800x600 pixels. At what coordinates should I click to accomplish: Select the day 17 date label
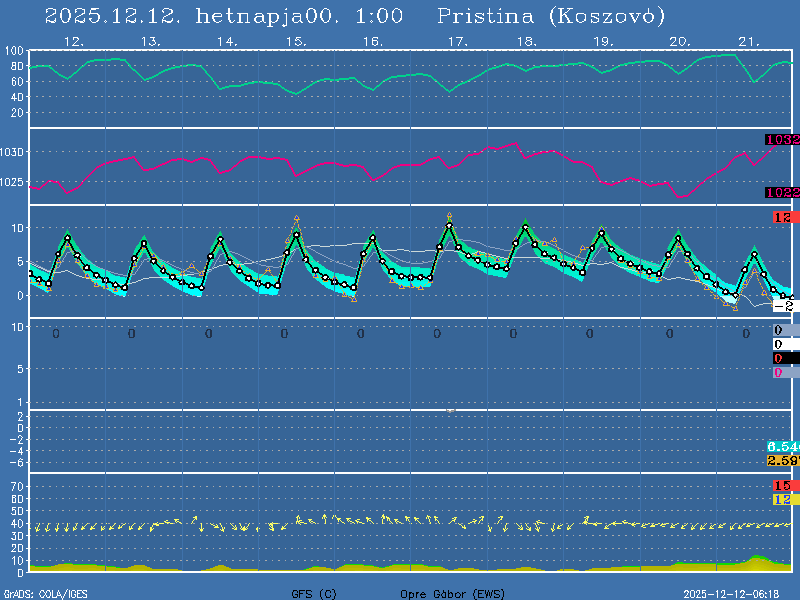tap(458, 42)
